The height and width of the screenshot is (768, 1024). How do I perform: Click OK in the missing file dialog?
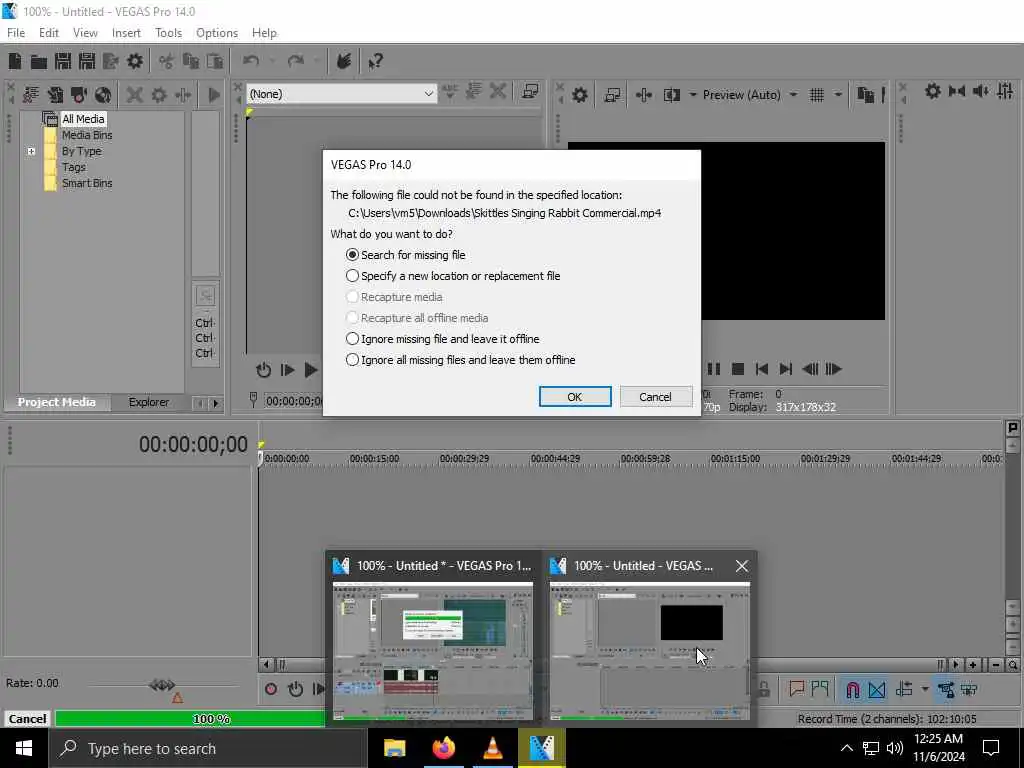click(x=575, y=396)
